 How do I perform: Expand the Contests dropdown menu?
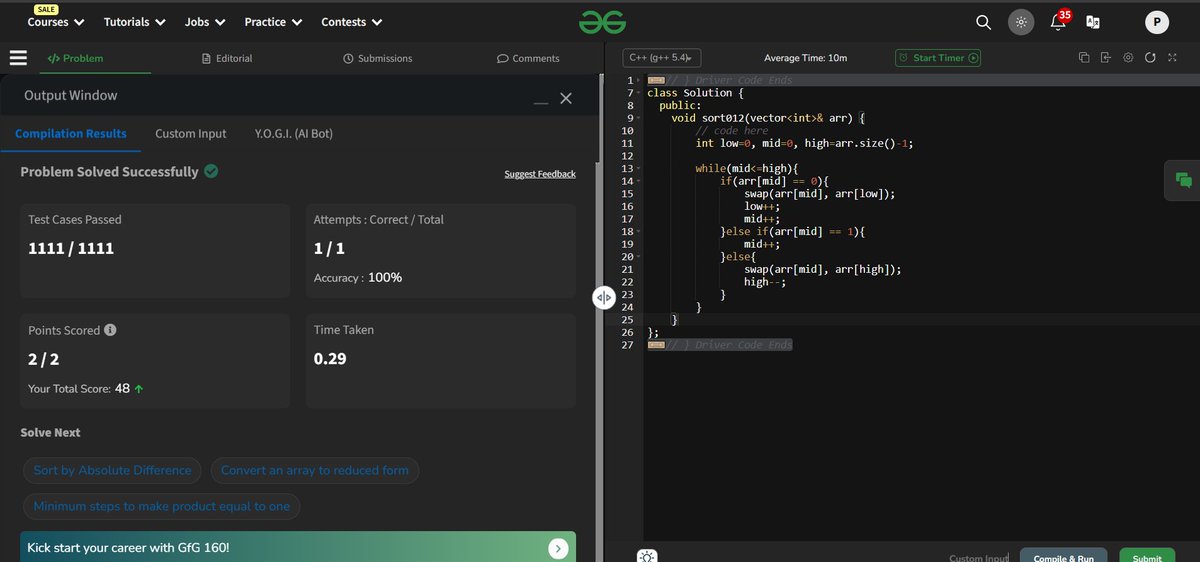[352, 21]
